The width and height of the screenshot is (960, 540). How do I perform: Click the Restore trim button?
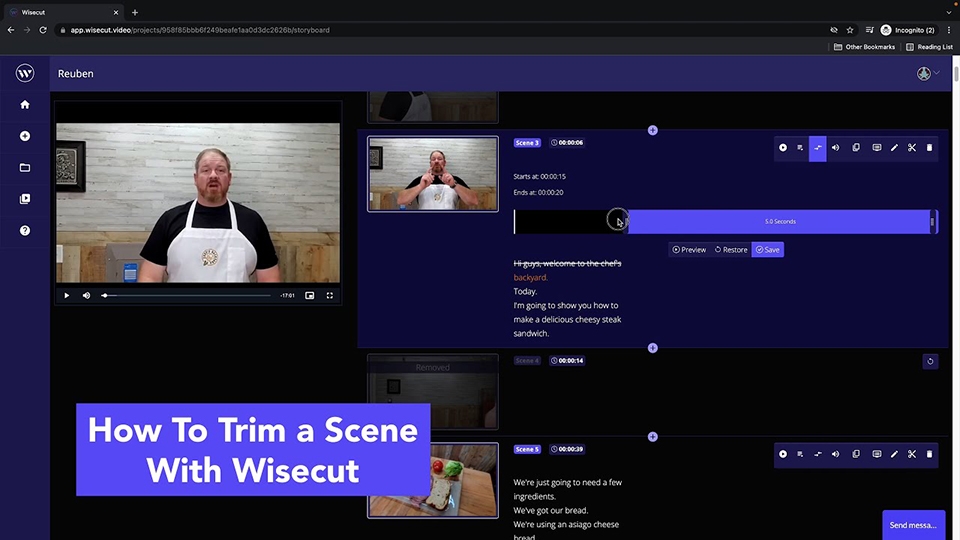click(x=731, y=250)
